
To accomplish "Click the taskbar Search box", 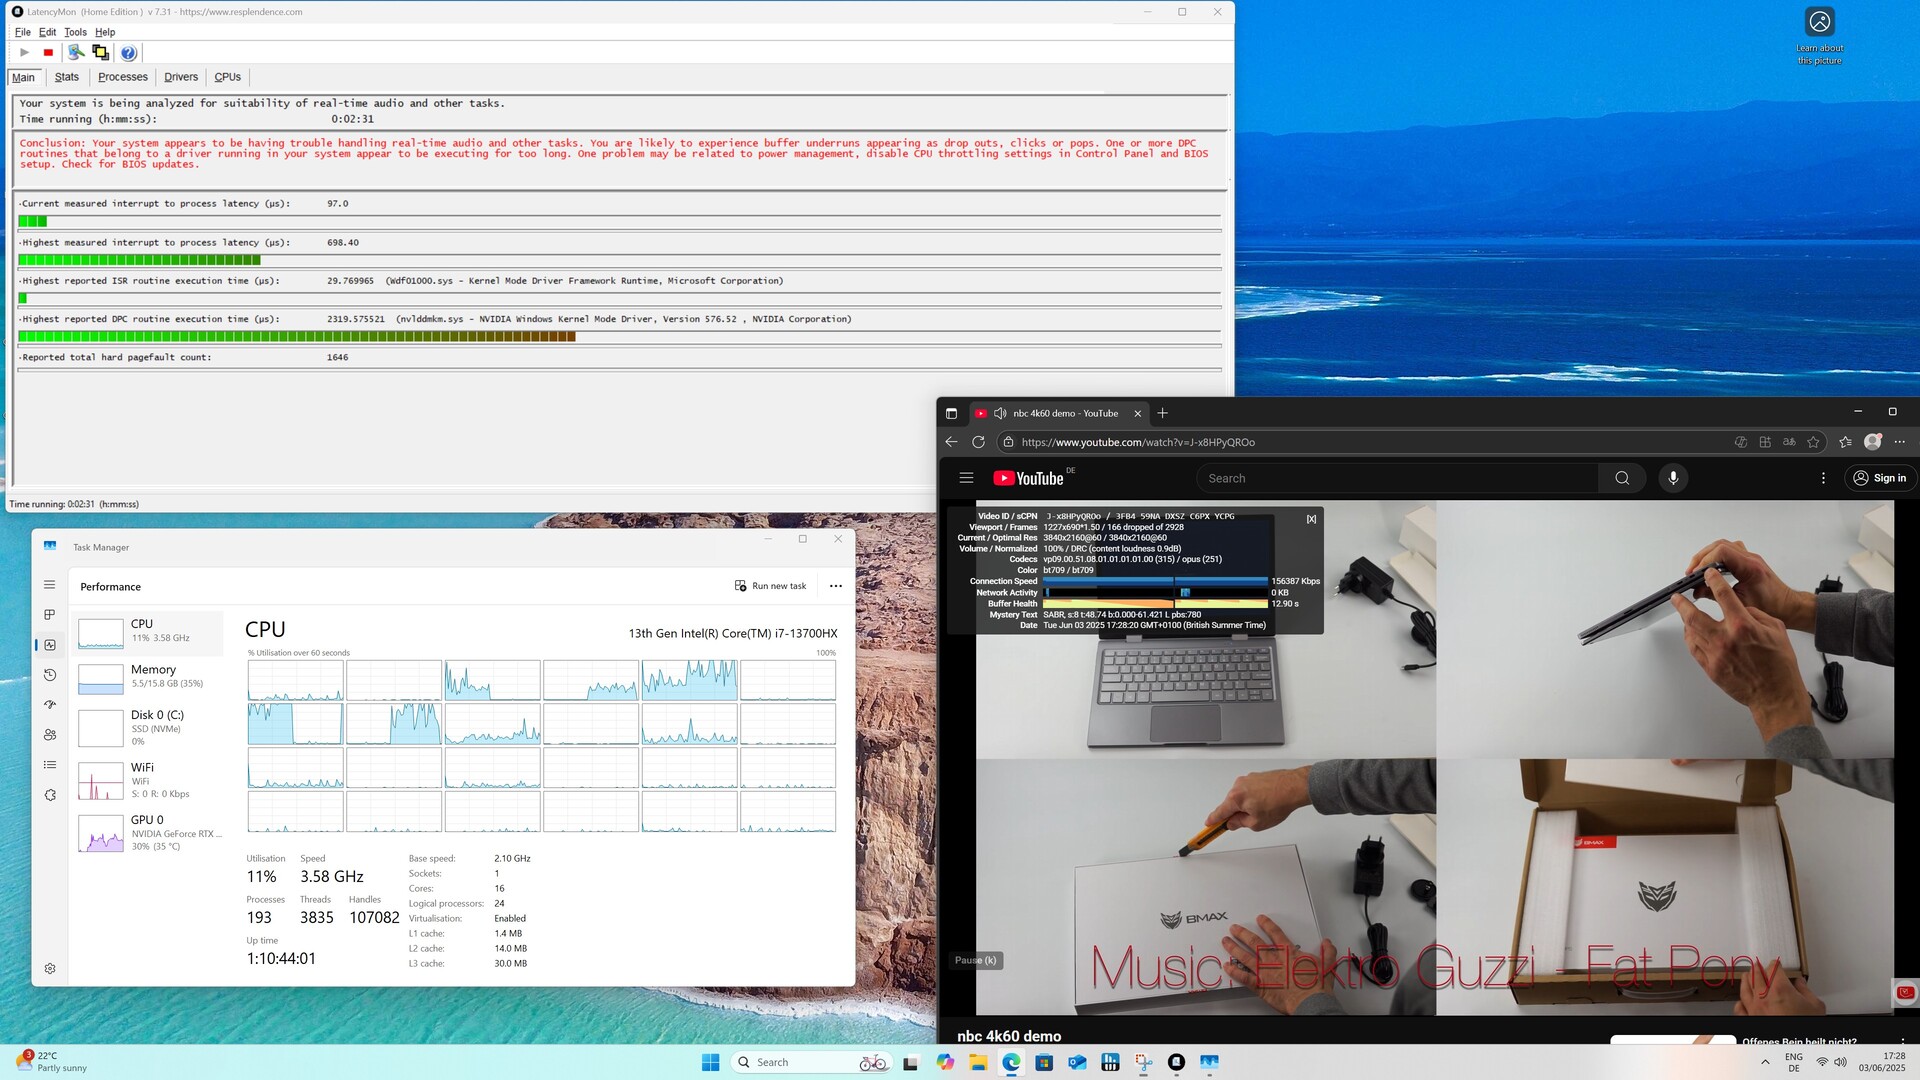I will tap(810, 1062).
